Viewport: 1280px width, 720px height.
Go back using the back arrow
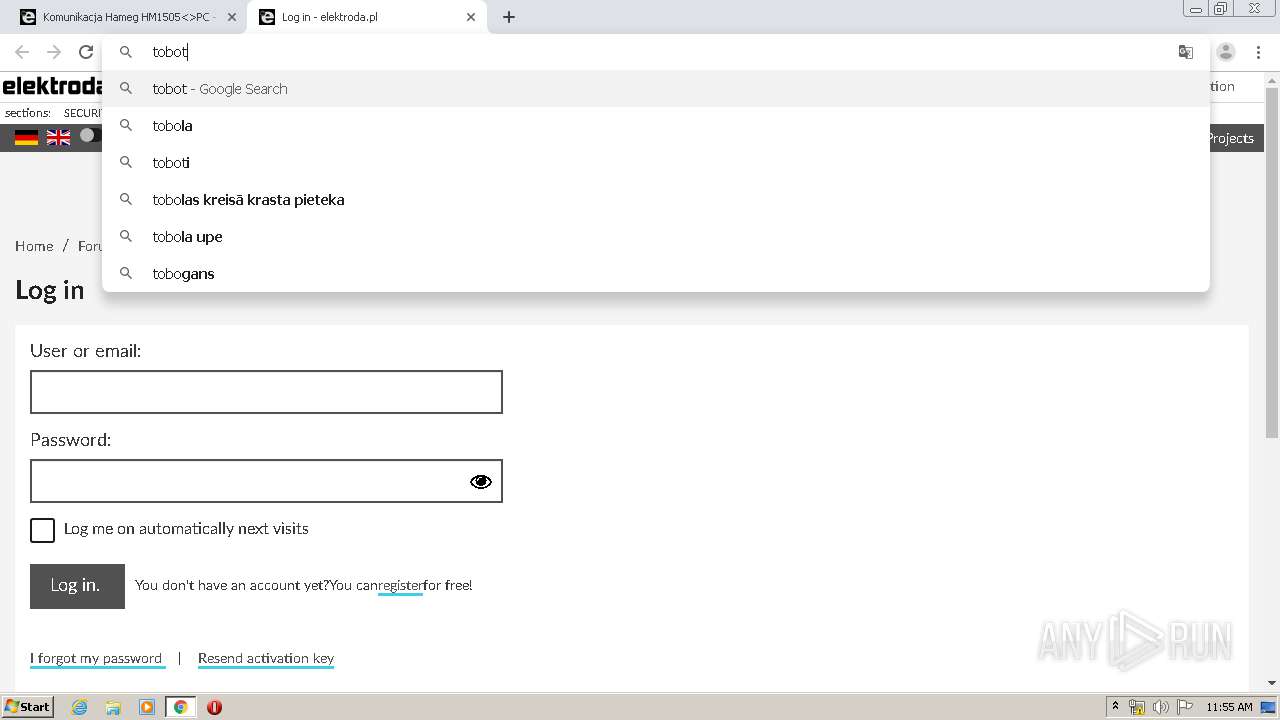click(x=22, y=52)
